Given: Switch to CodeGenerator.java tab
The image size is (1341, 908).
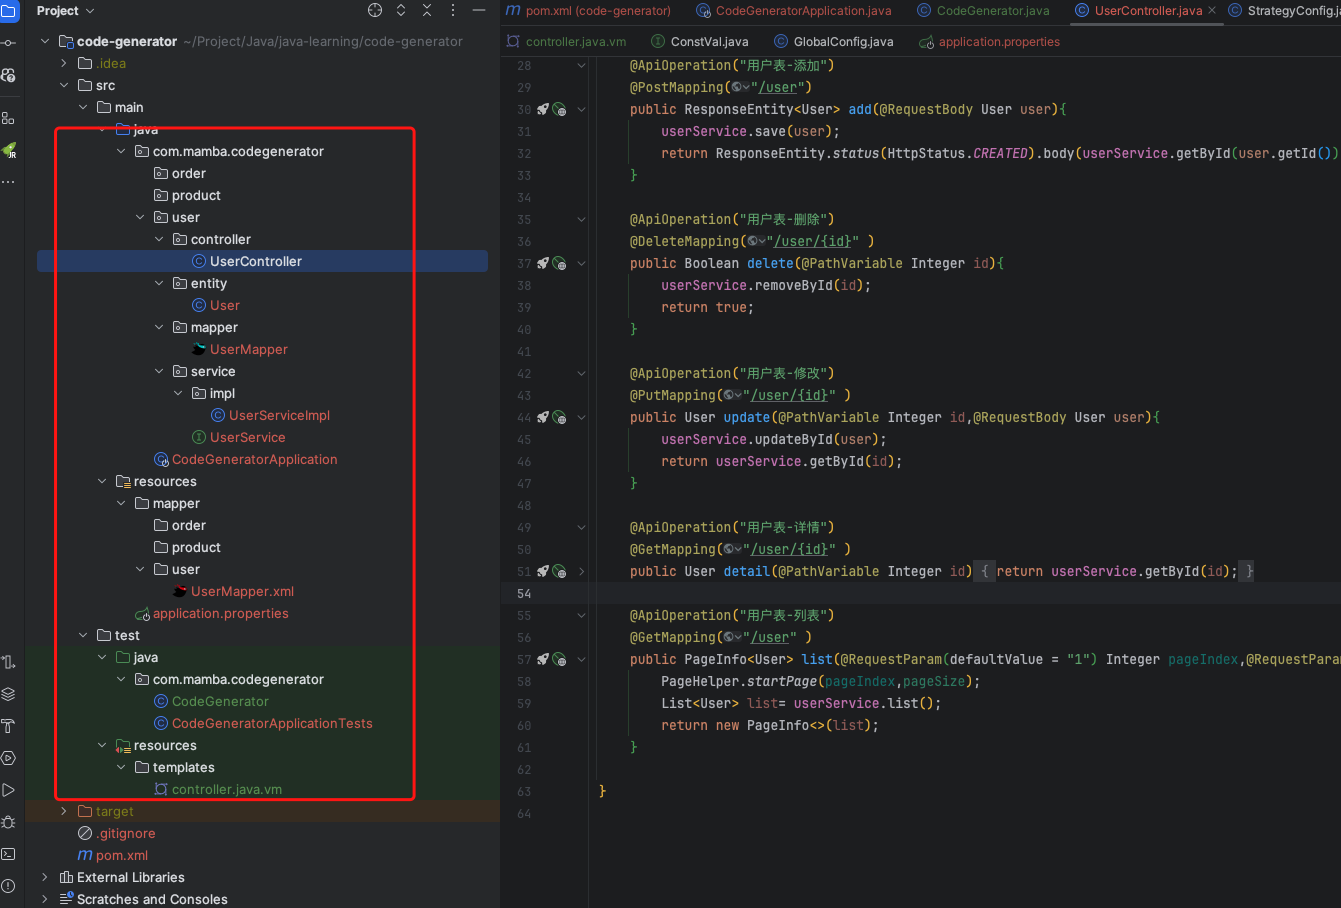Looking at the screenshot, I should point(983,10).
